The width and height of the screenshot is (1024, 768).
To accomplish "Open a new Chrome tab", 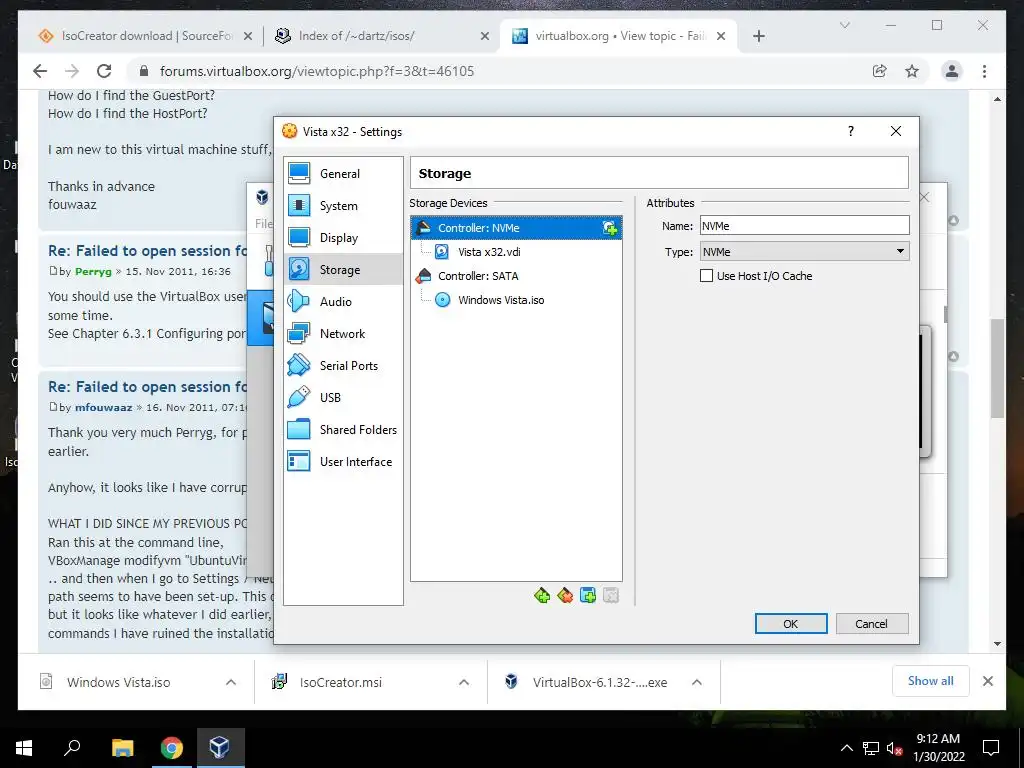I will click(x=758, y=36).
